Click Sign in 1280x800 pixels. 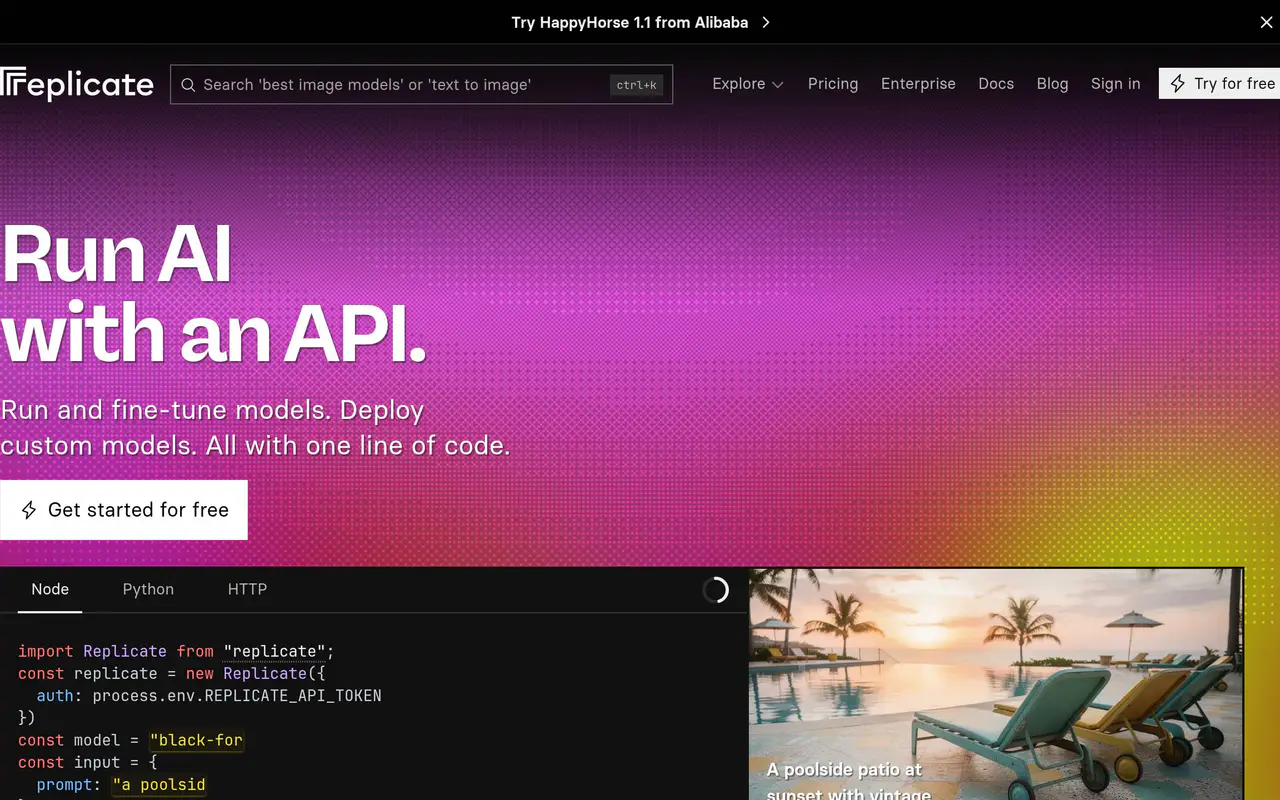[x=1115, y=84]
